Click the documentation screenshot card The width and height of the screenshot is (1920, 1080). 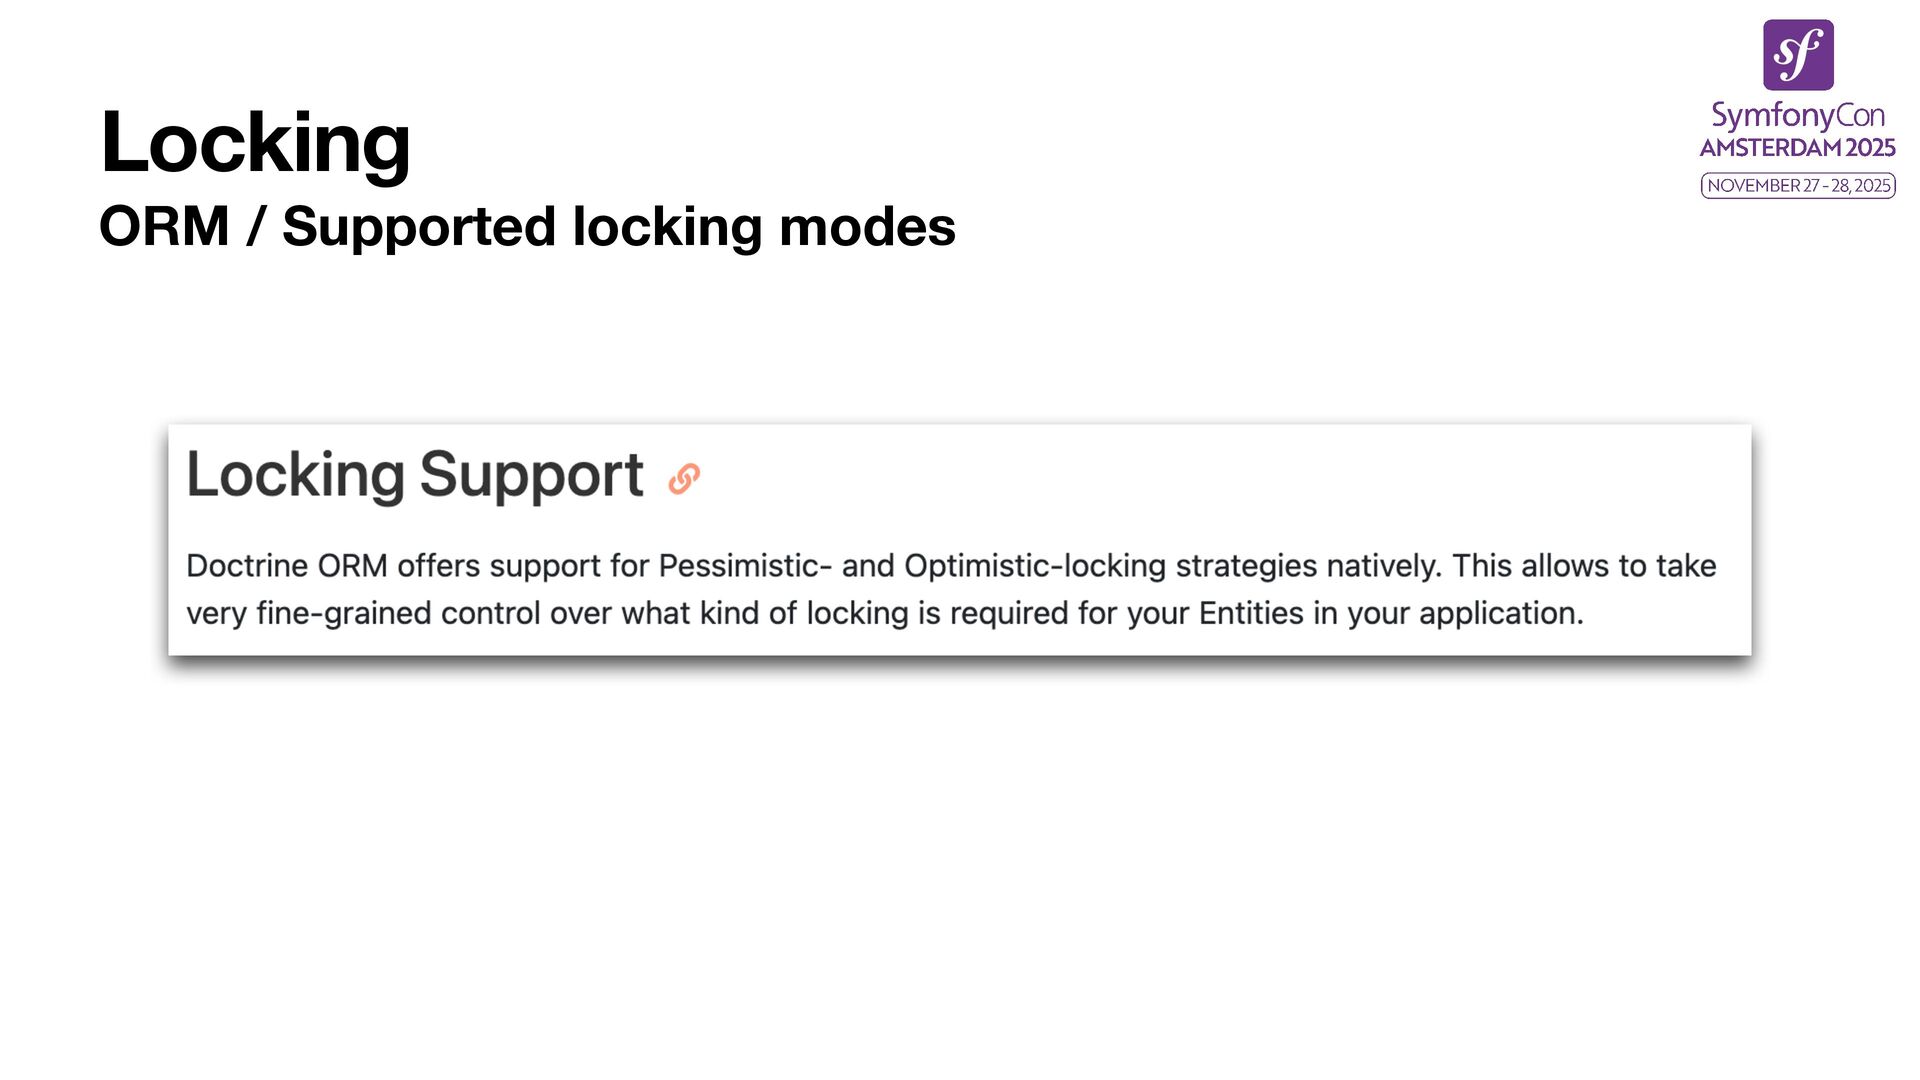(x=960, y=540)
